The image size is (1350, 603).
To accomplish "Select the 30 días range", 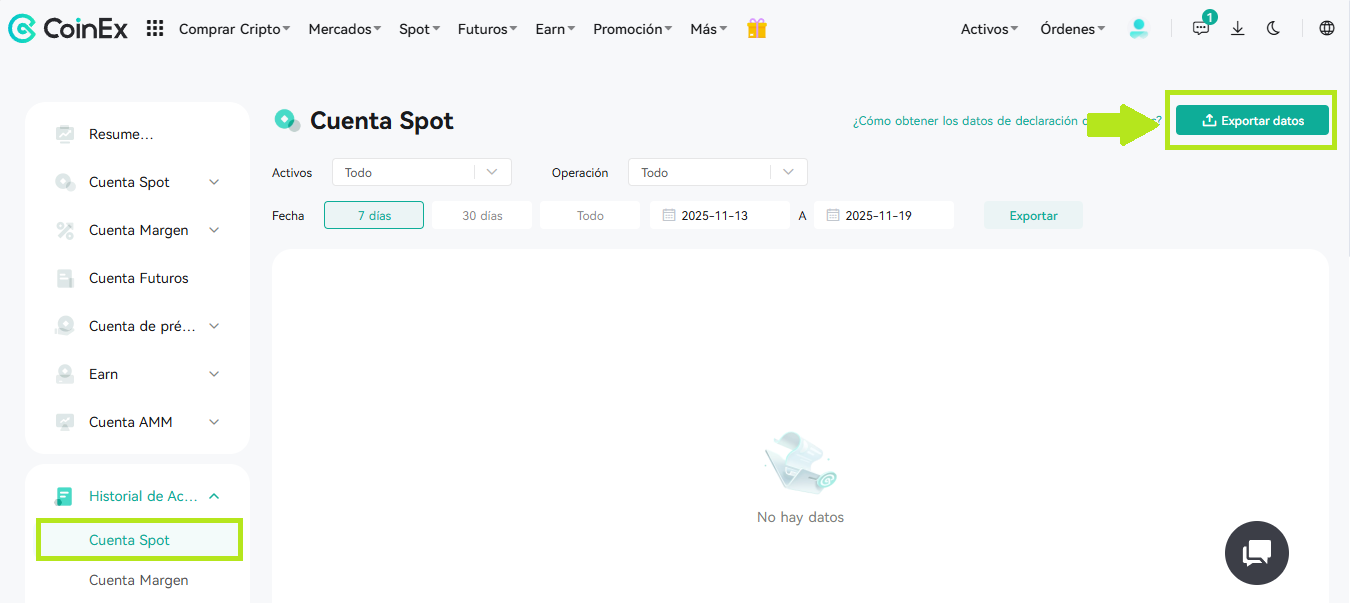I will point(482,215).
